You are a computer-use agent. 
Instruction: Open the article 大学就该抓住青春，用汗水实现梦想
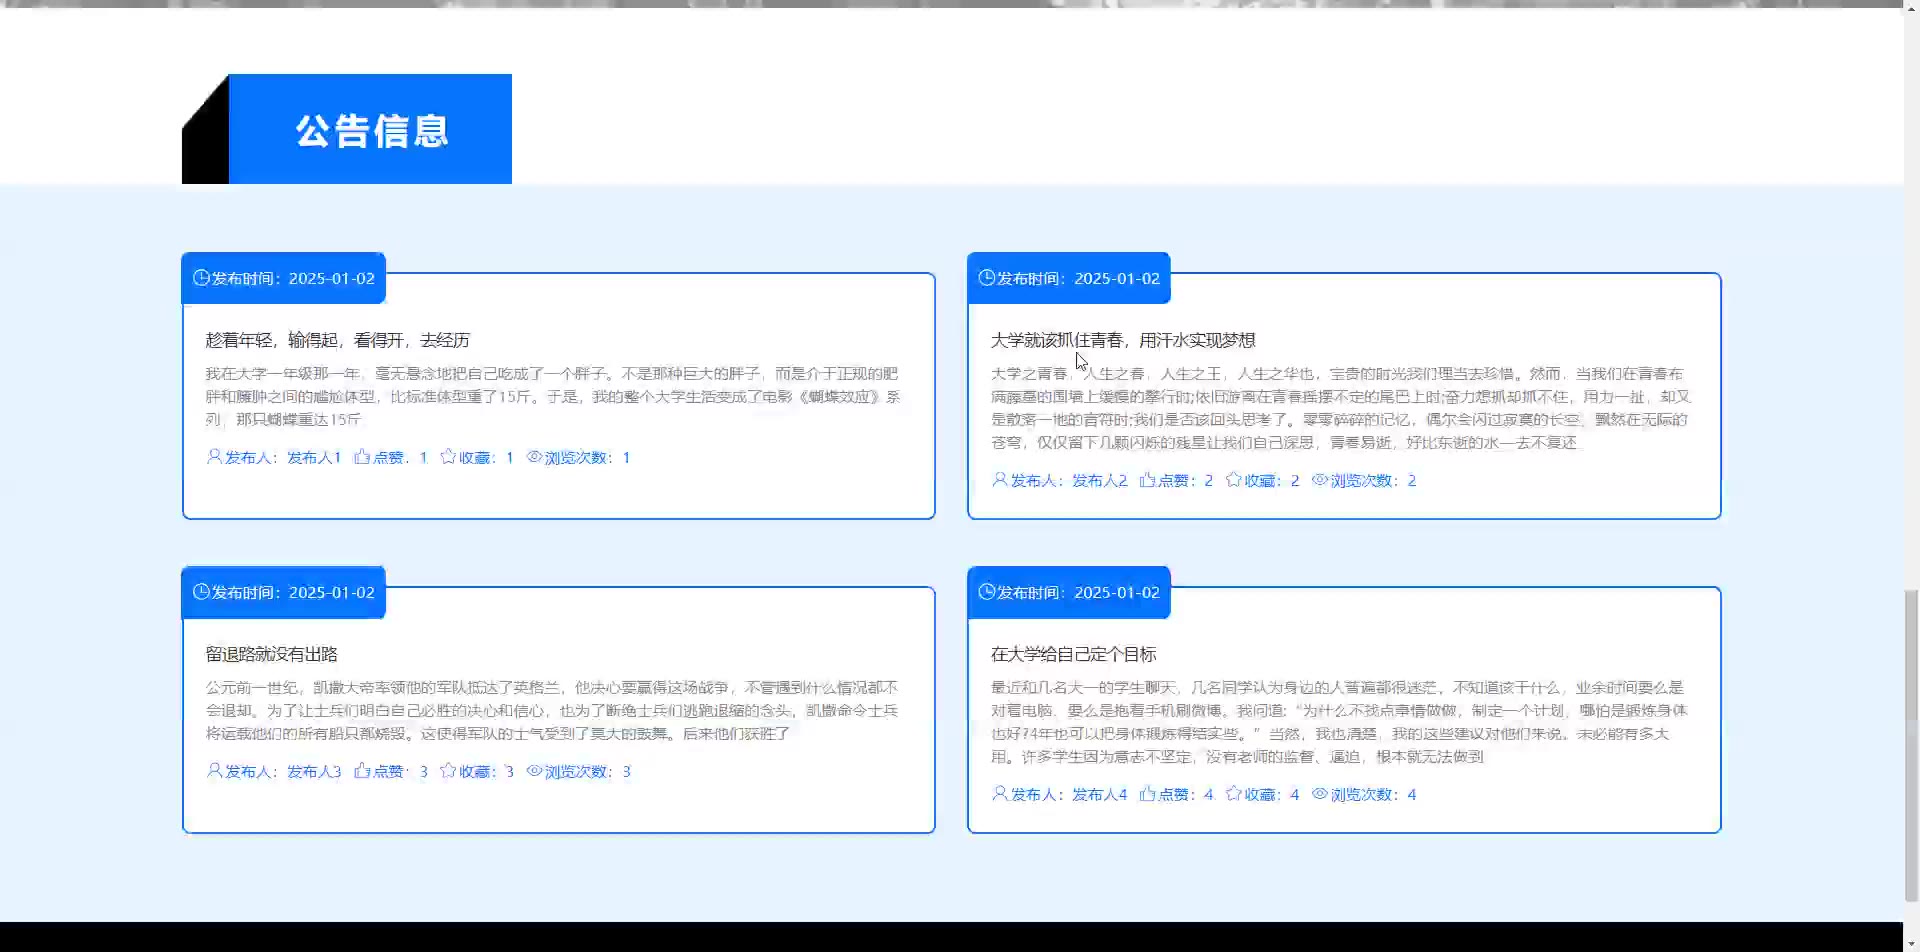click(x=1122, y=340)
